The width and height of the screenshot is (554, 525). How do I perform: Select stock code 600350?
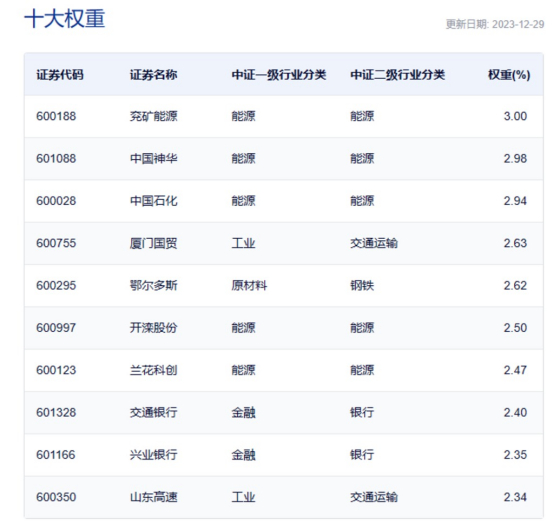click(x=56, y=497)
